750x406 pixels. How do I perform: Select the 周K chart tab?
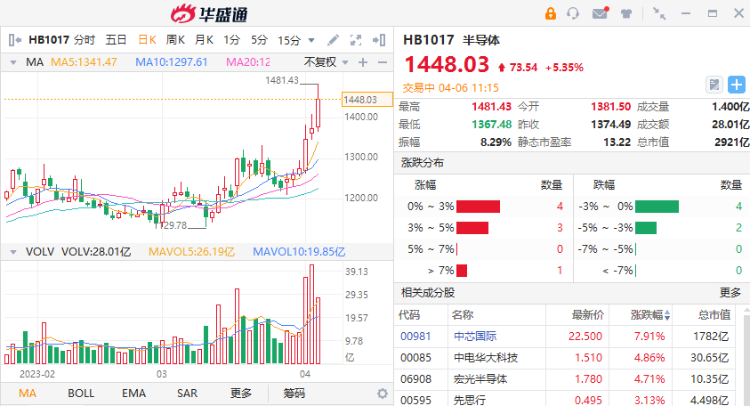[x=176, y=40]
